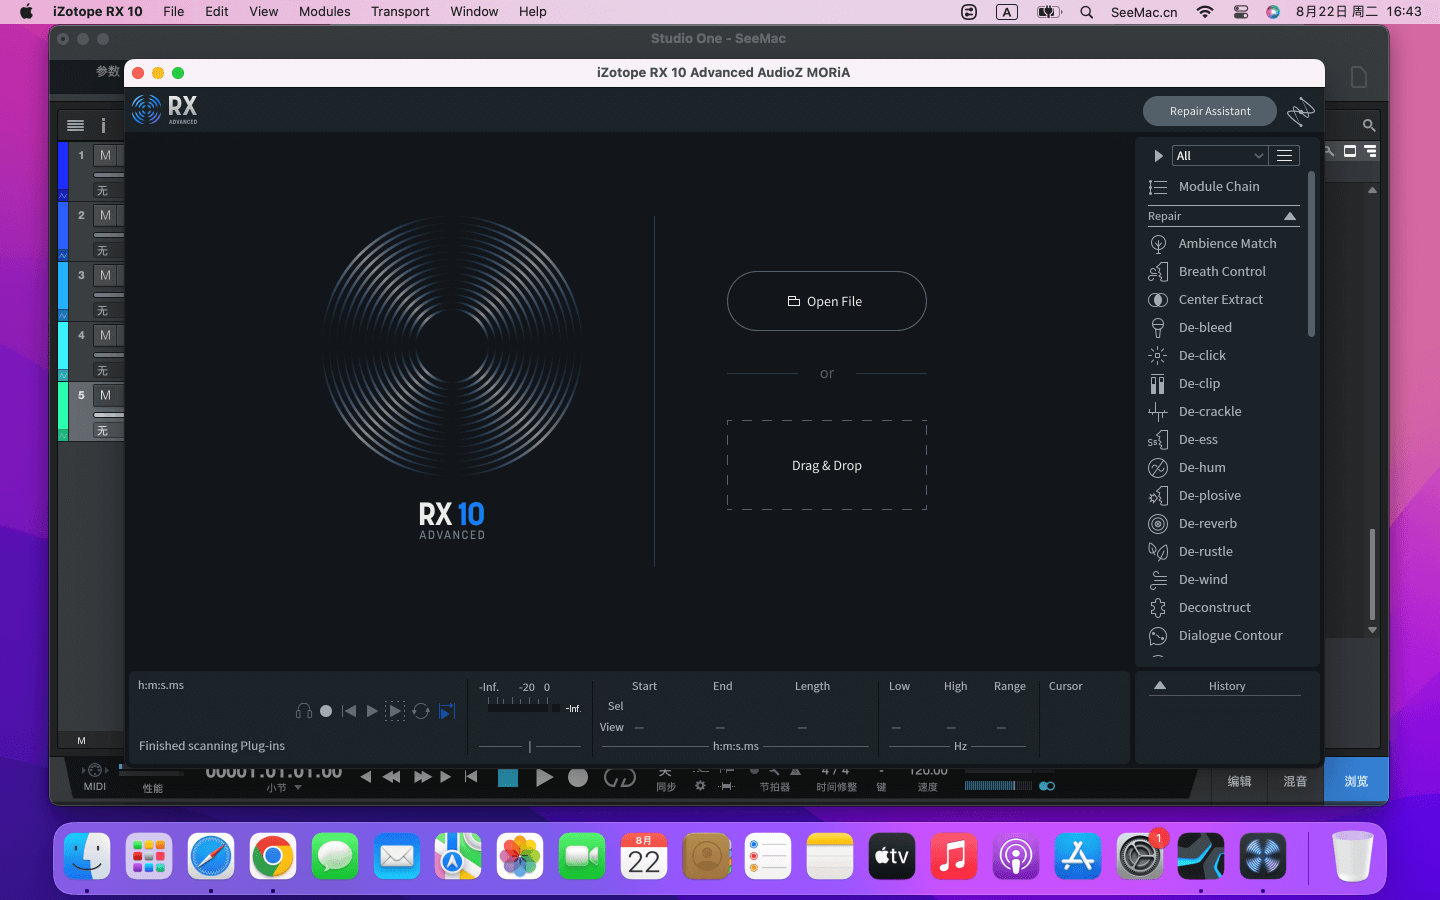Click the iZotope logo icon beside Repair Assistant
Screen dimensions: 1440x900
tap(1300, 111)
